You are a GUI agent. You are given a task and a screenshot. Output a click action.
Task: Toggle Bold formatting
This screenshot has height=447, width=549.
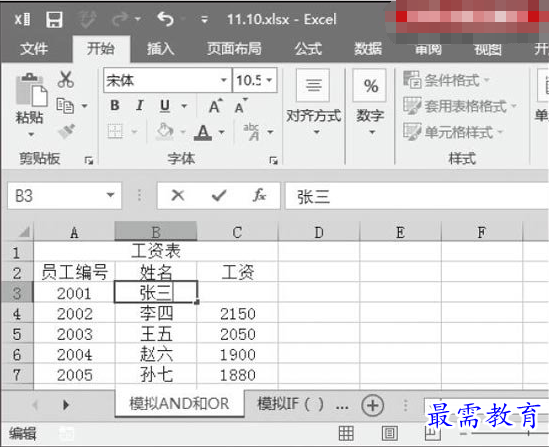[x=114, y=105]
